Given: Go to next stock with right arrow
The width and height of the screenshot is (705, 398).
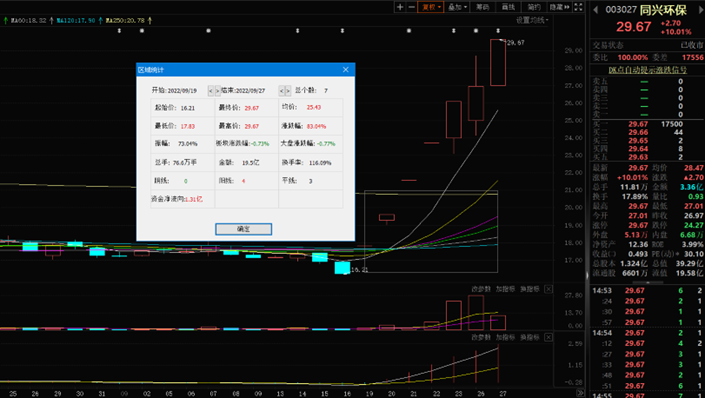Looking at the screenshot, I should click(701, 9).
